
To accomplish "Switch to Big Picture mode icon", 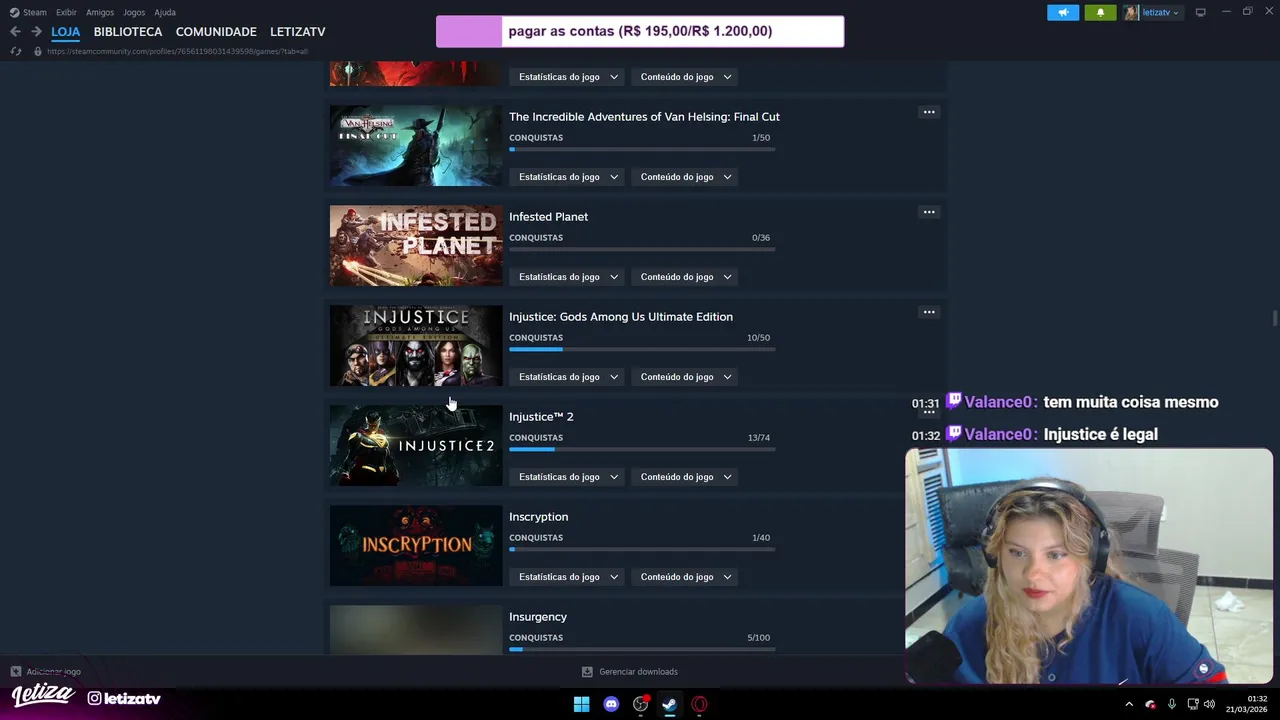I will [1200, 12].
